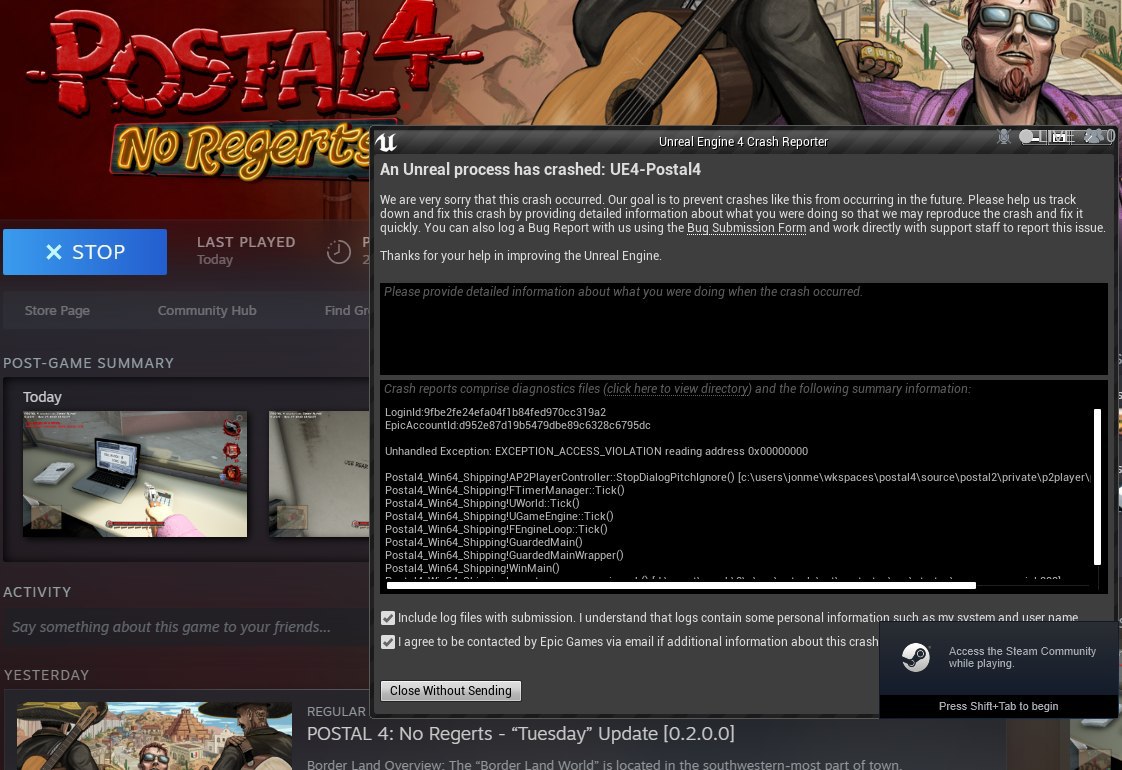Click 'Press Shift+Tab to begin' text
This screenshot has width=1122, height=770.
(998, 706)
